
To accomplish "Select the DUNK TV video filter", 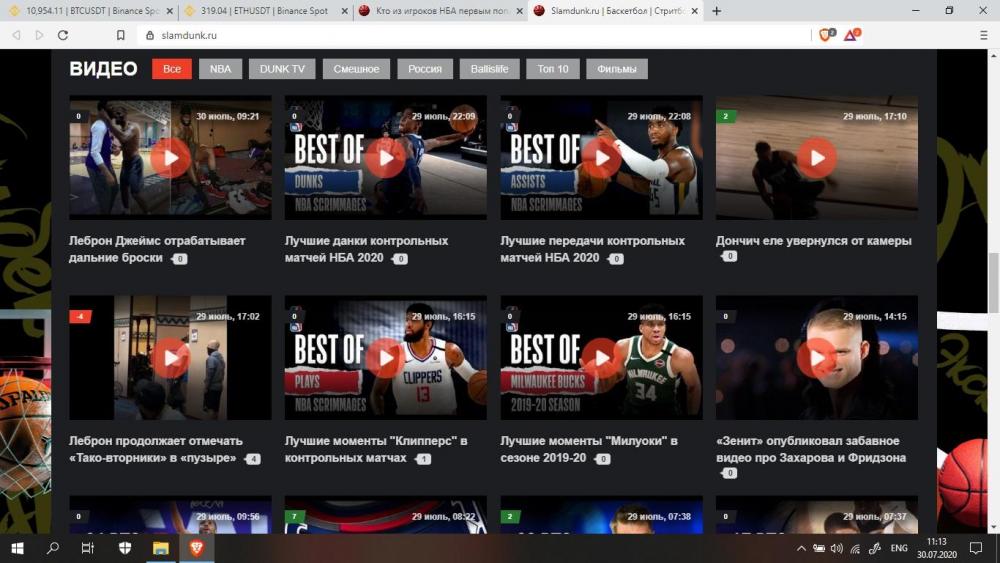I will click(x=282, y=69).
